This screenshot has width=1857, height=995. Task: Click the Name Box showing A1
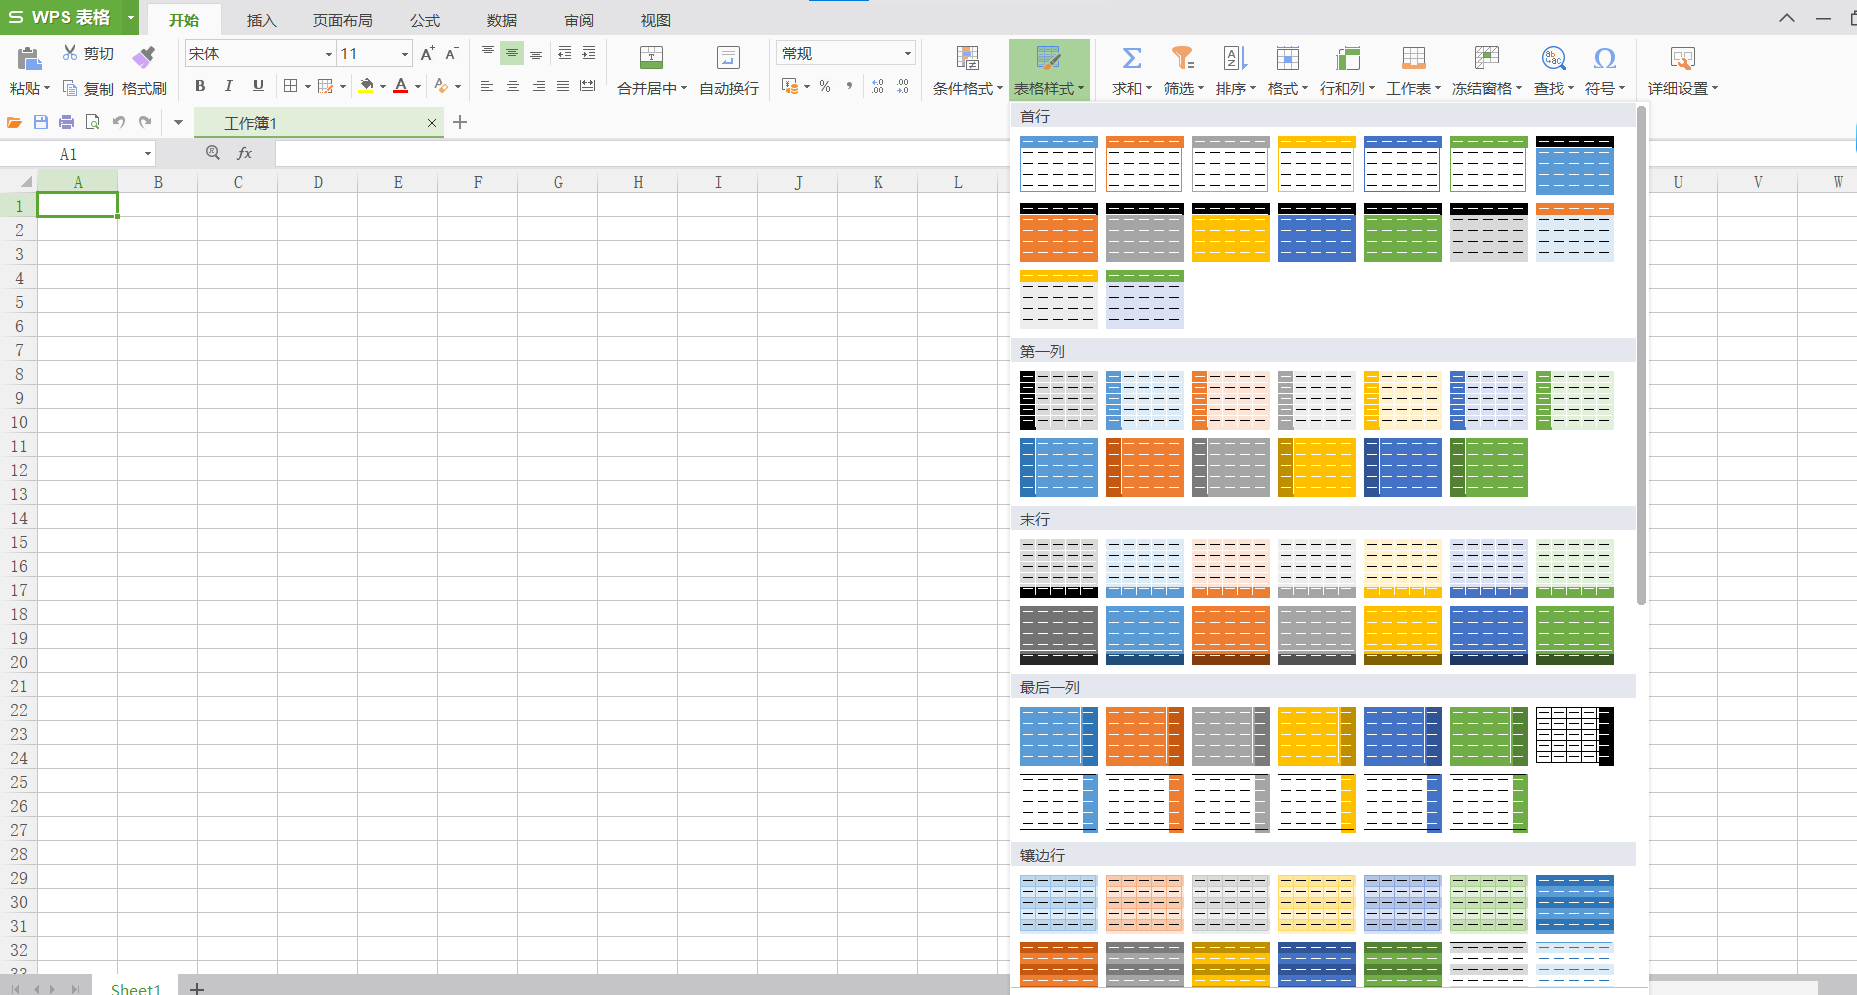[x=78, y=154]
